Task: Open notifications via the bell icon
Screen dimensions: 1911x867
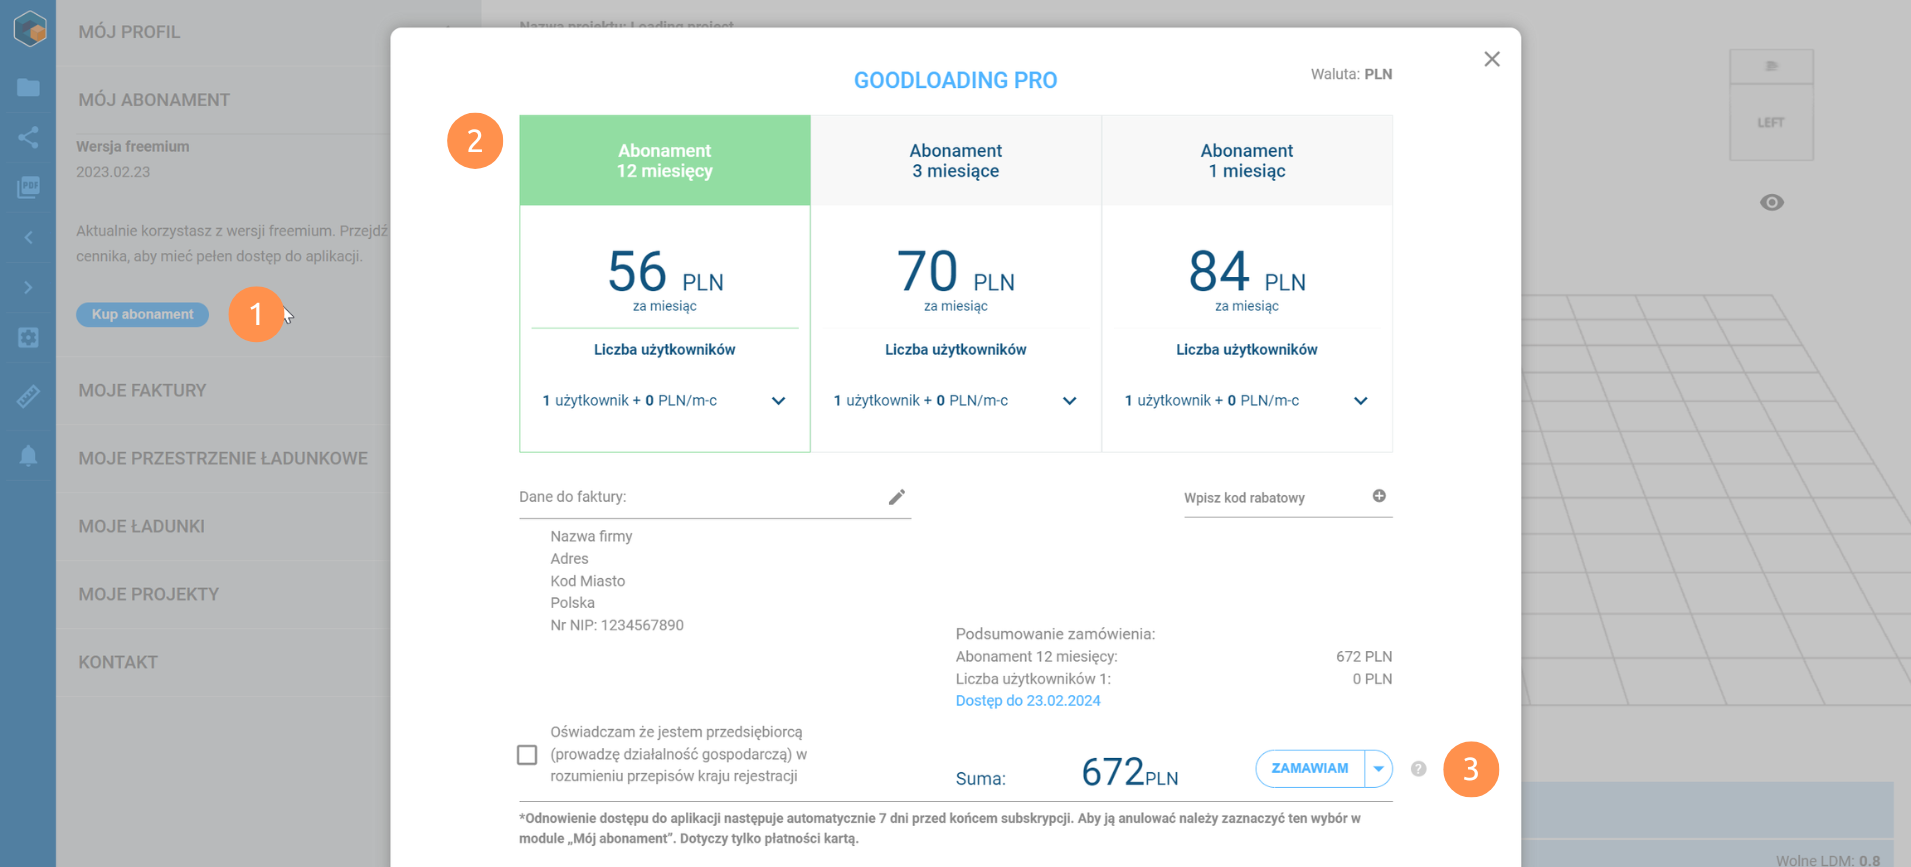Action: [x=28, y=456]
